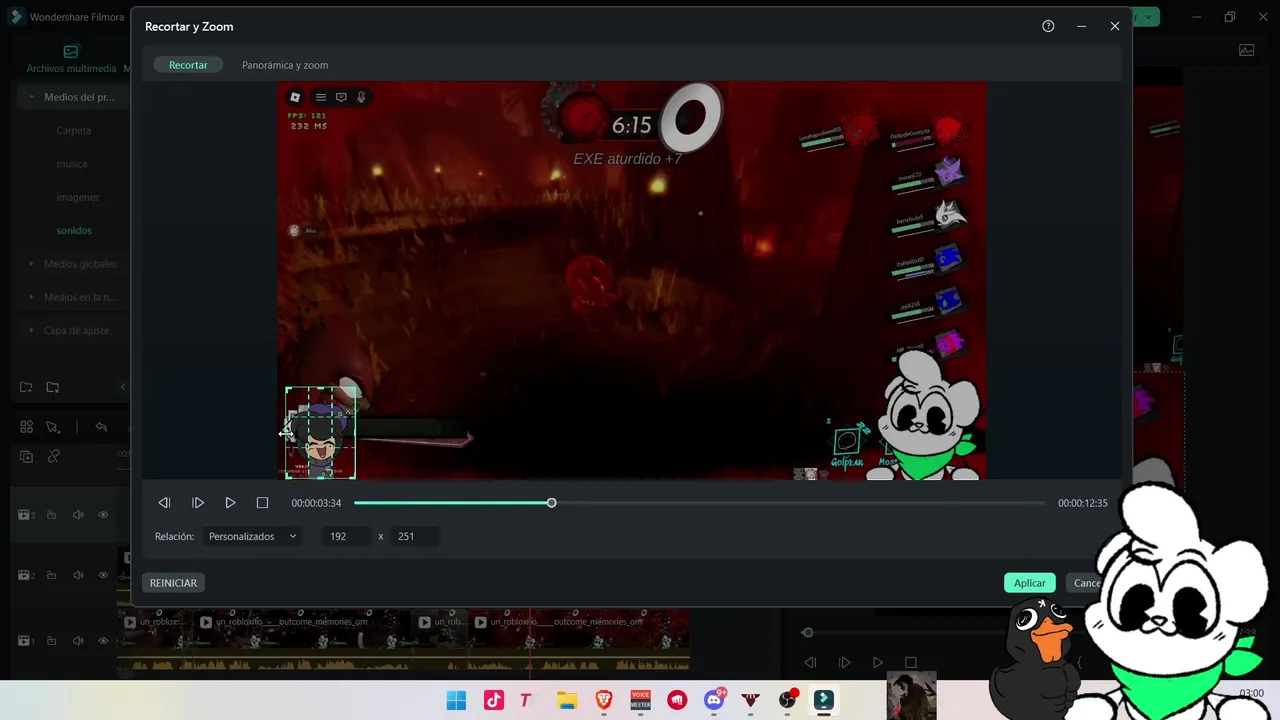Click the undo arrow in timeline toolbar
The height and width of the screenshot is (720, 1280).
pos(101,427)
